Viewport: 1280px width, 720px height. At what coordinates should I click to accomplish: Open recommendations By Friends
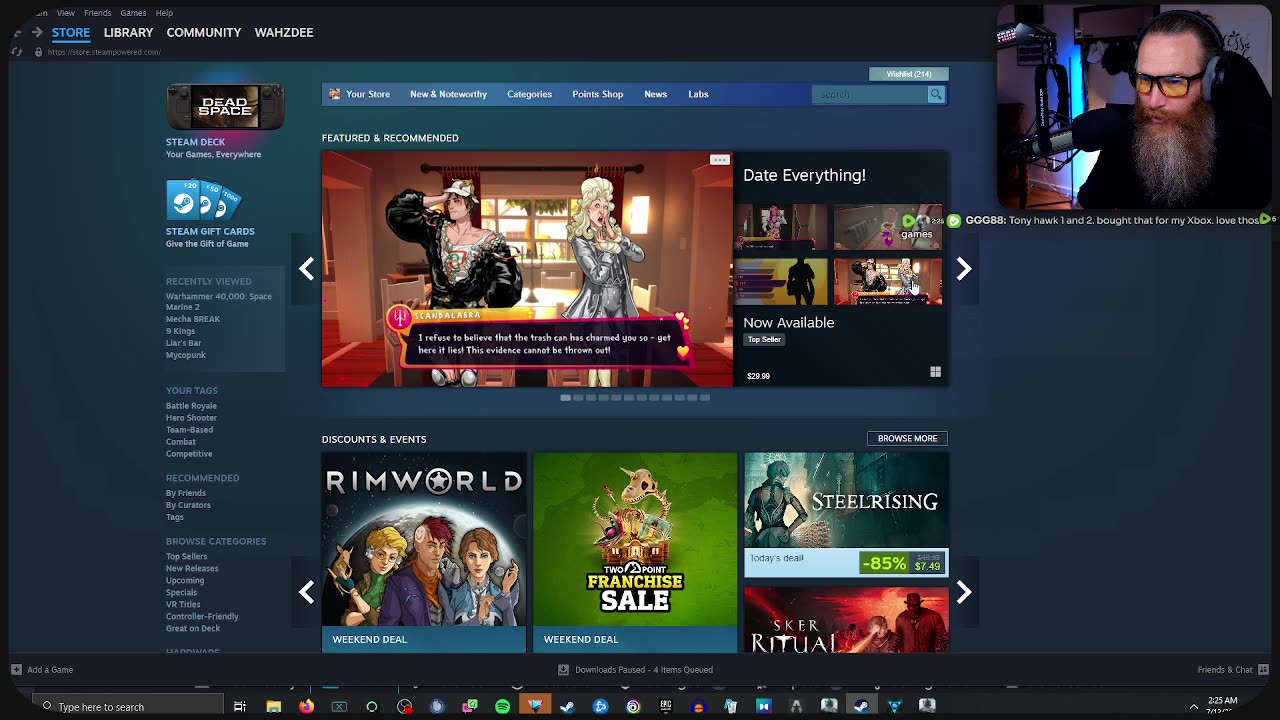186,493
